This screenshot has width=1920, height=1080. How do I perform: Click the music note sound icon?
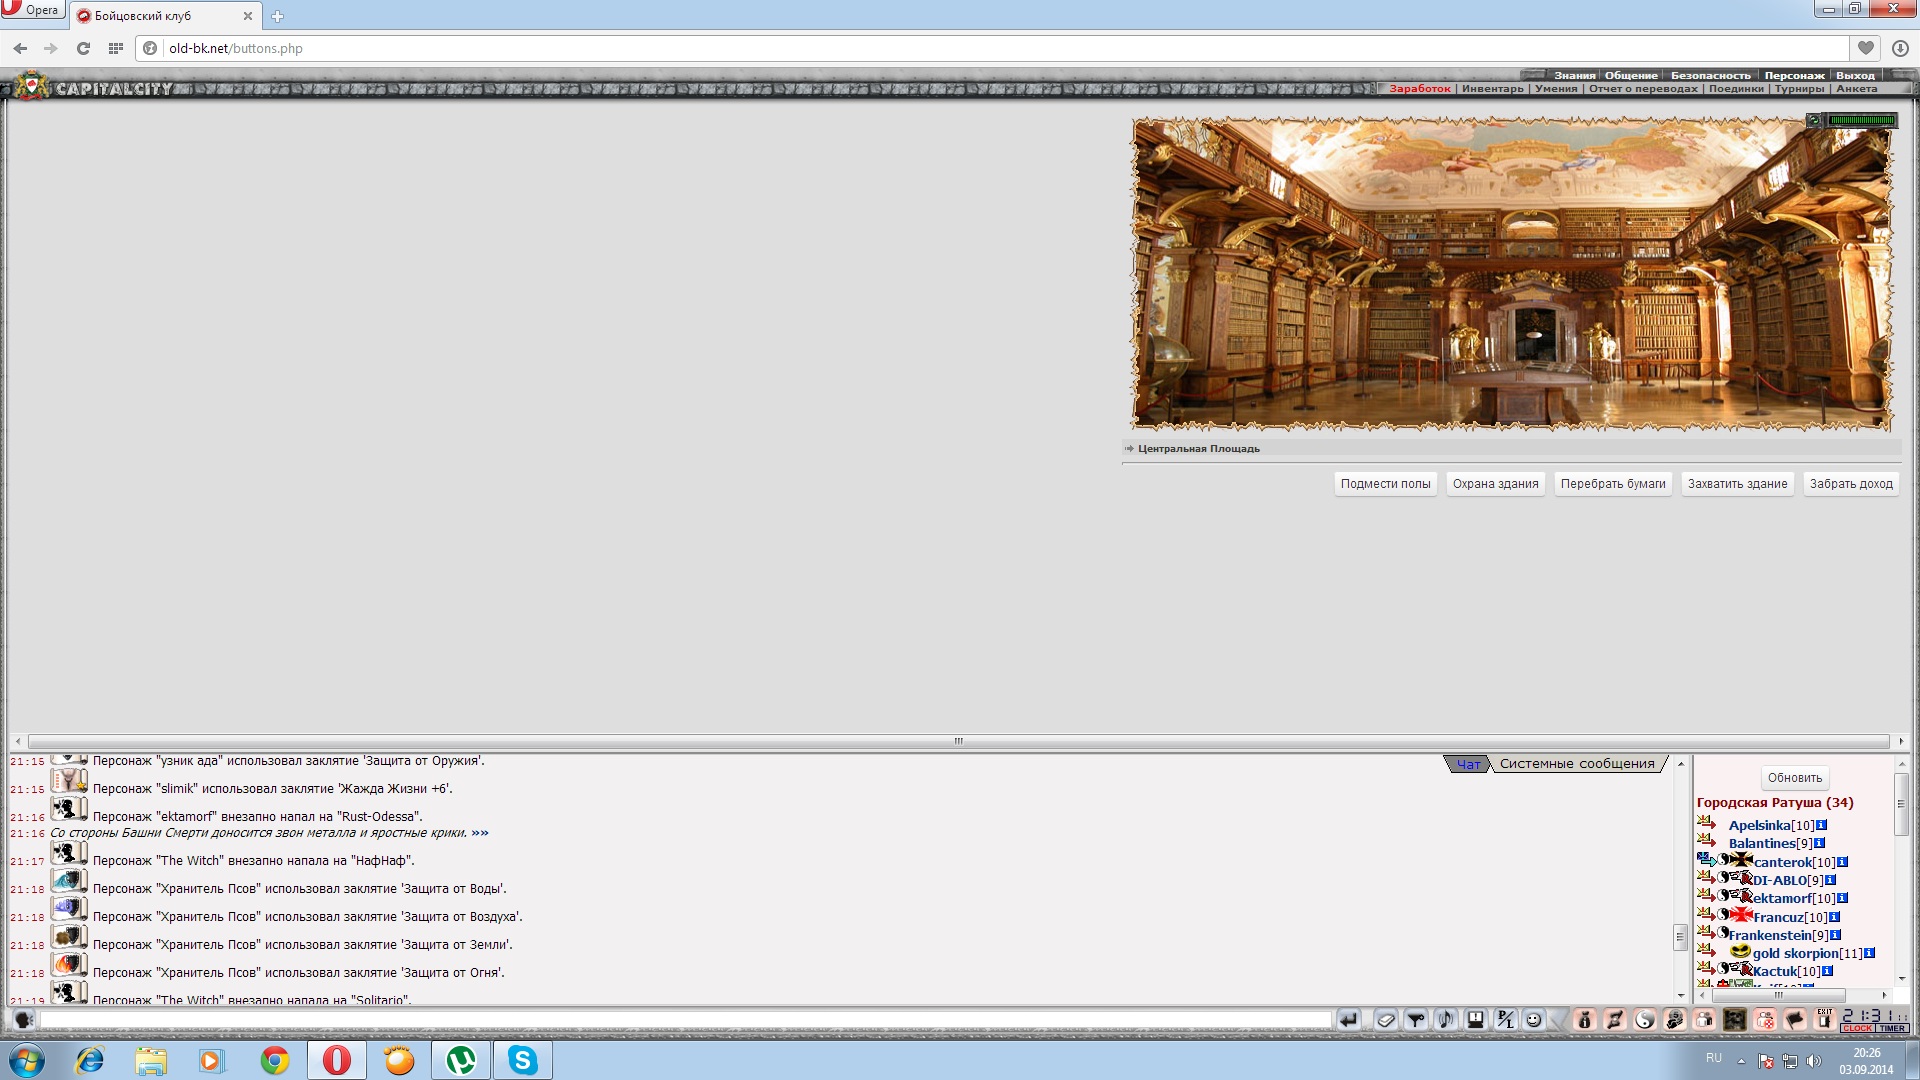click(1445, 1019)
